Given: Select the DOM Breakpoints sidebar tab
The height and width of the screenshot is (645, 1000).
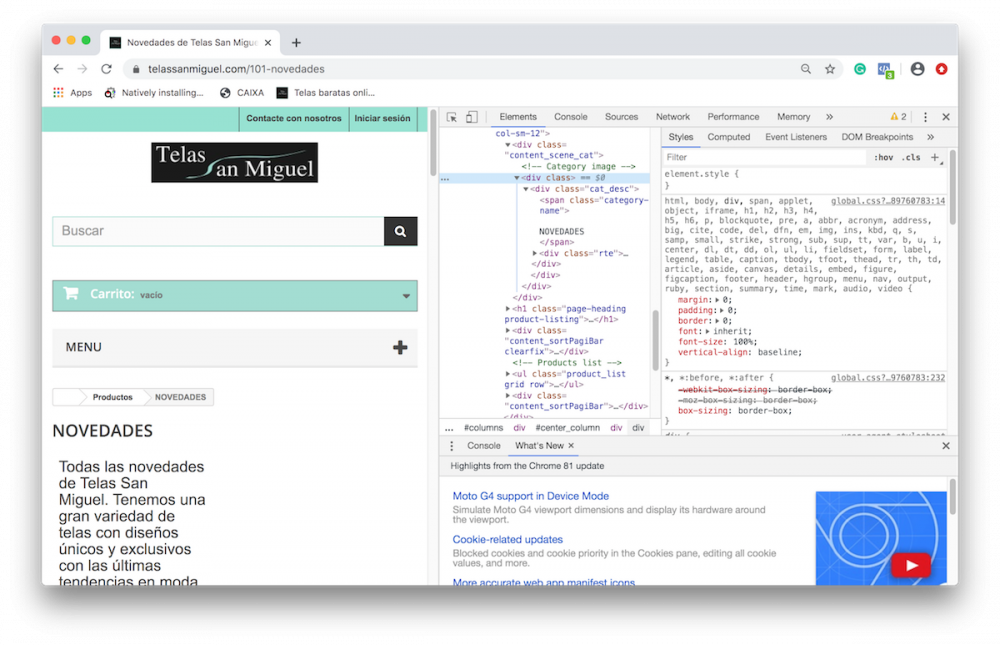Looking at the screenshot, I should pyautogui.click(x=877, y=137).
